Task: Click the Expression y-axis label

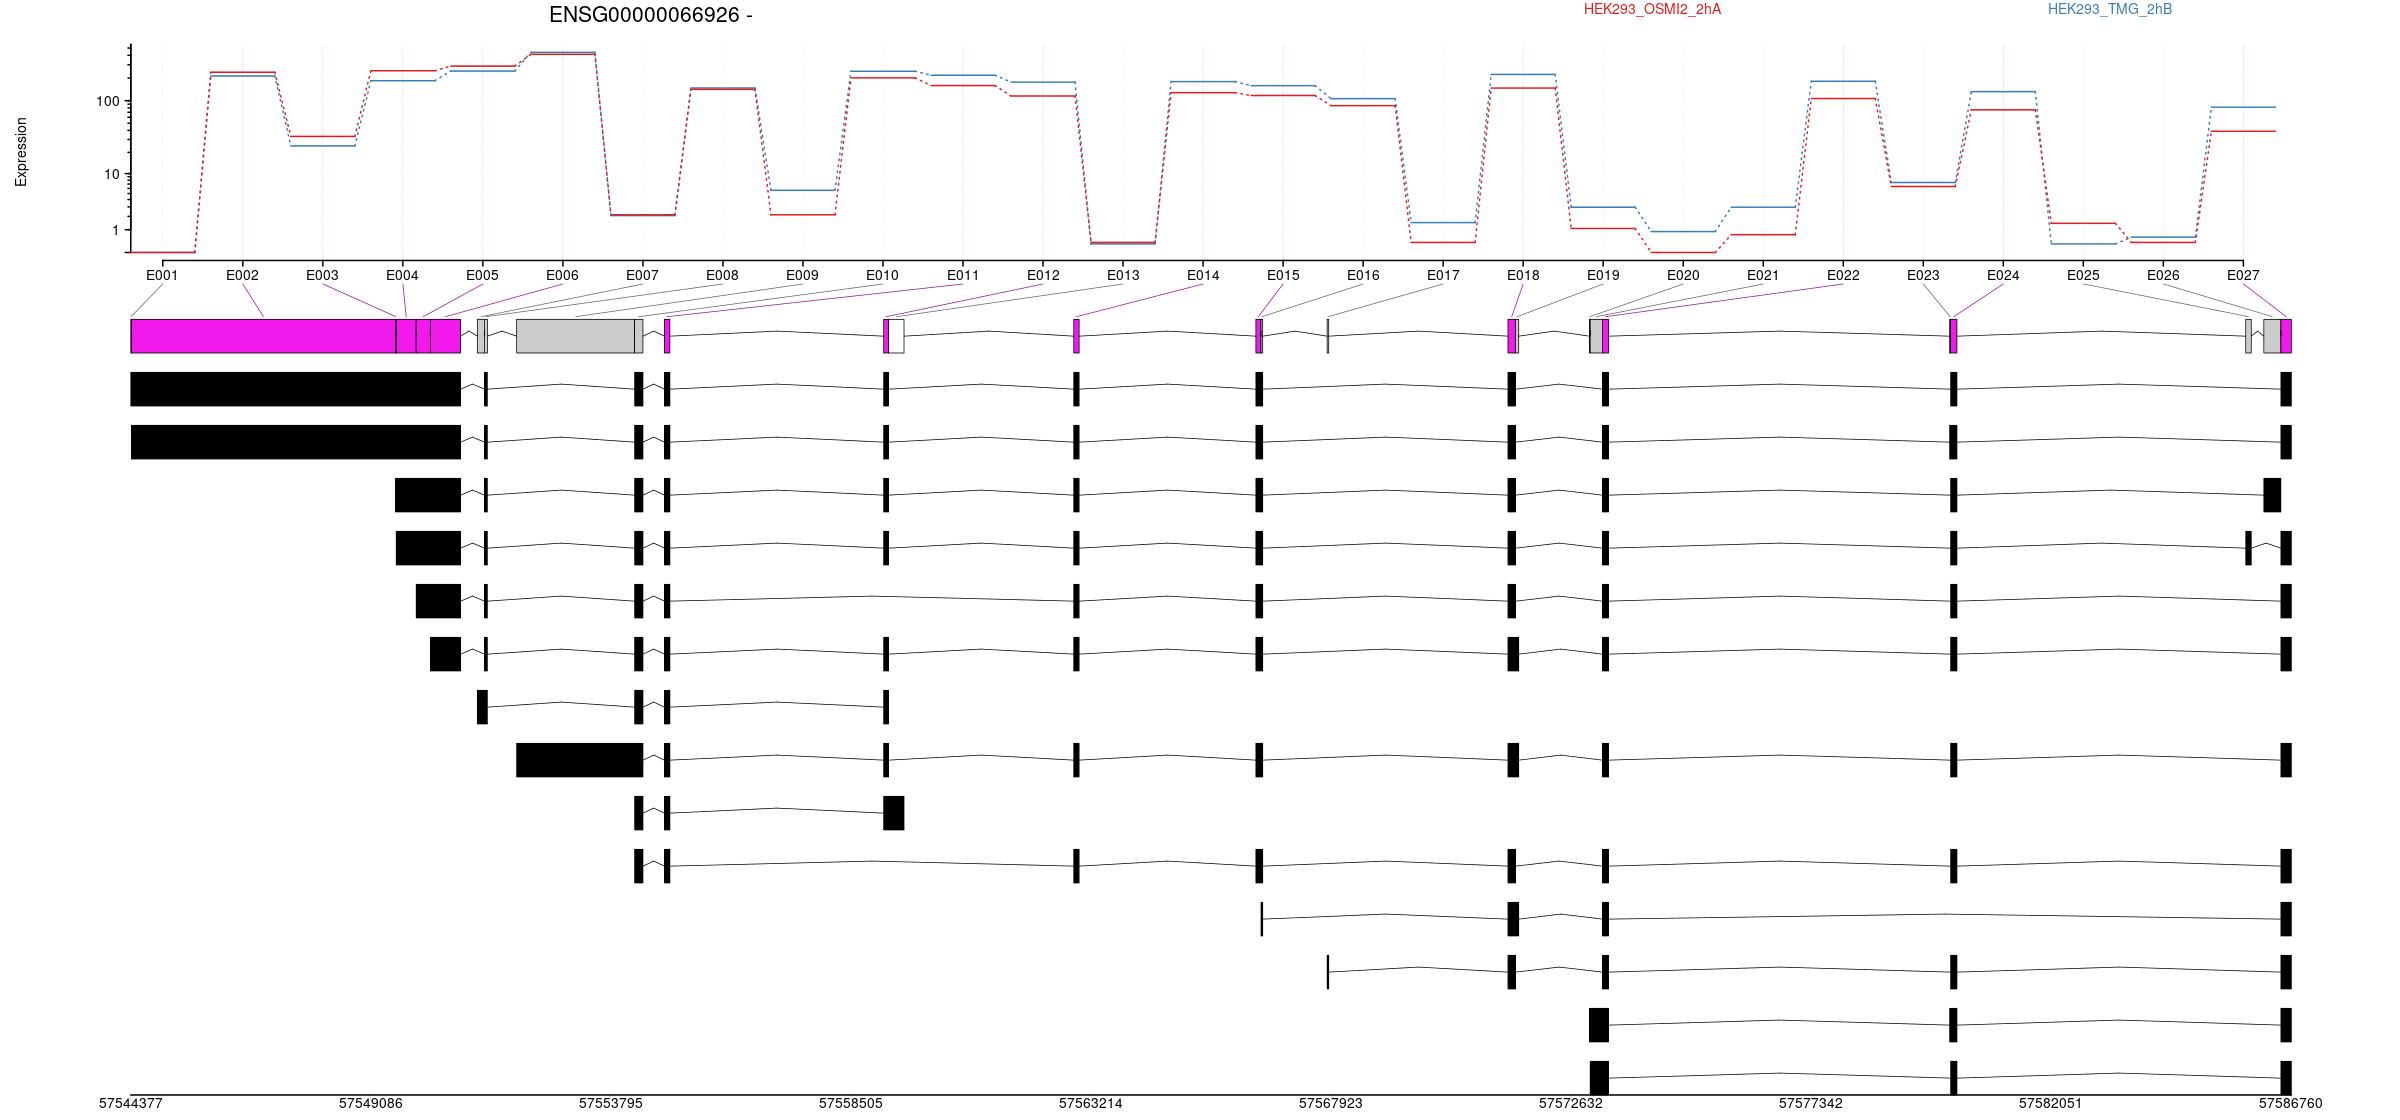Action: click(x=21, y=152)
